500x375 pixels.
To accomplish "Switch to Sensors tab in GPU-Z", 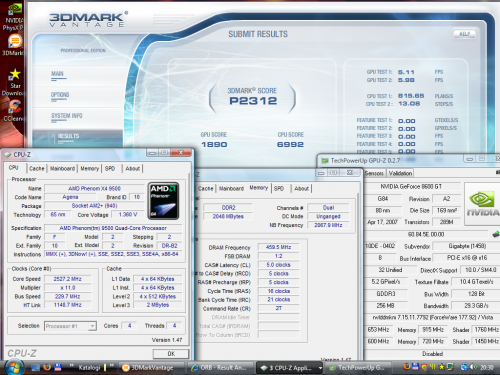I will [x=374, y=173].
